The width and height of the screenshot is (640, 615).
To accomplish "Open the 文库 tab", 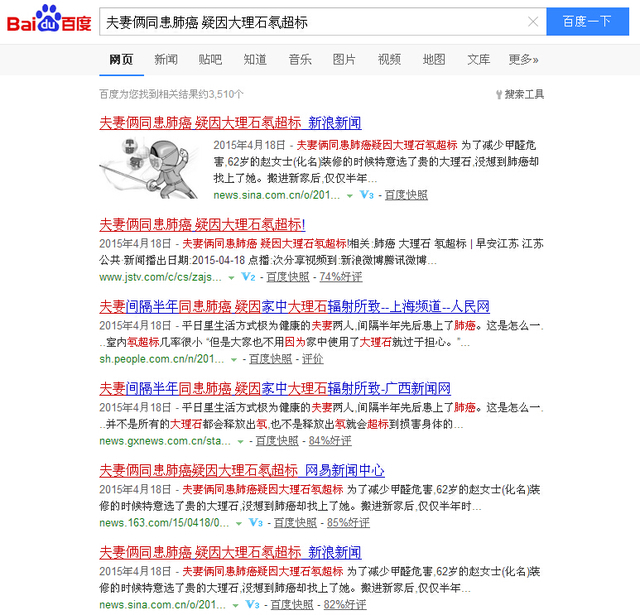I will (x=478, y=60).
